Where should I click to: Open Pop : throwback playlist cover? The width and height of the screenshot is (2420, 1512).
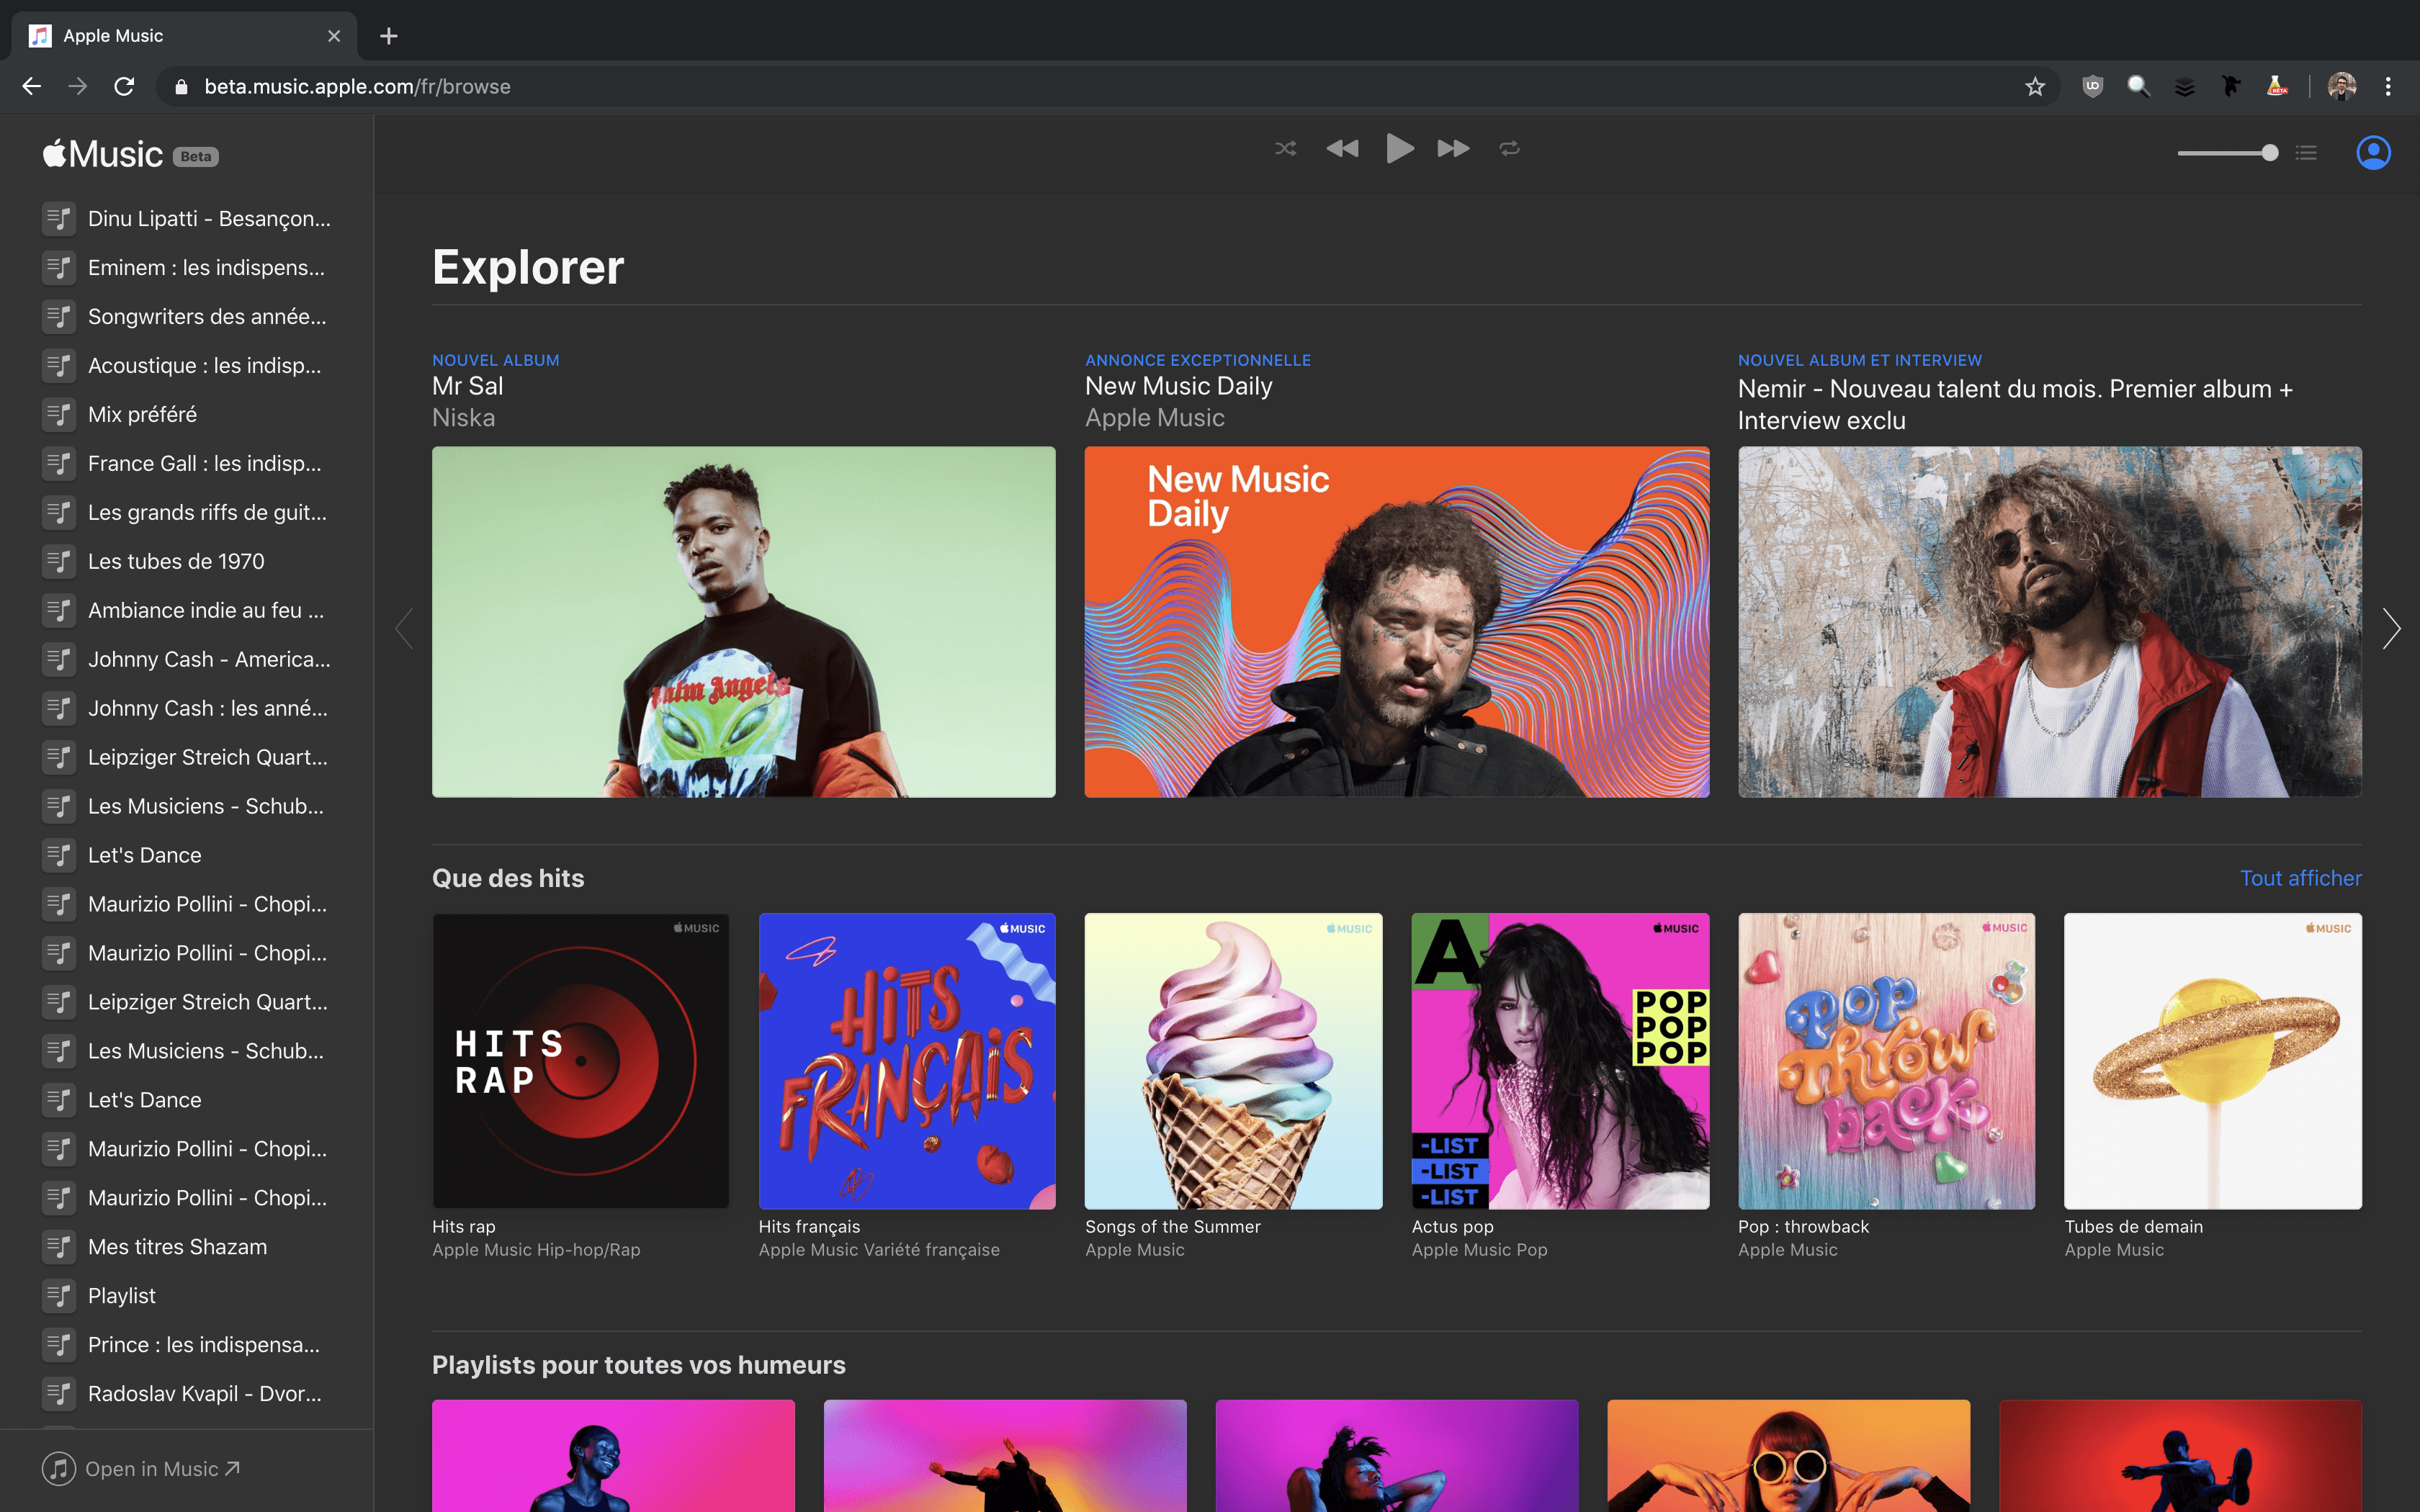pyautogui.click(x=1886, y=1061)
